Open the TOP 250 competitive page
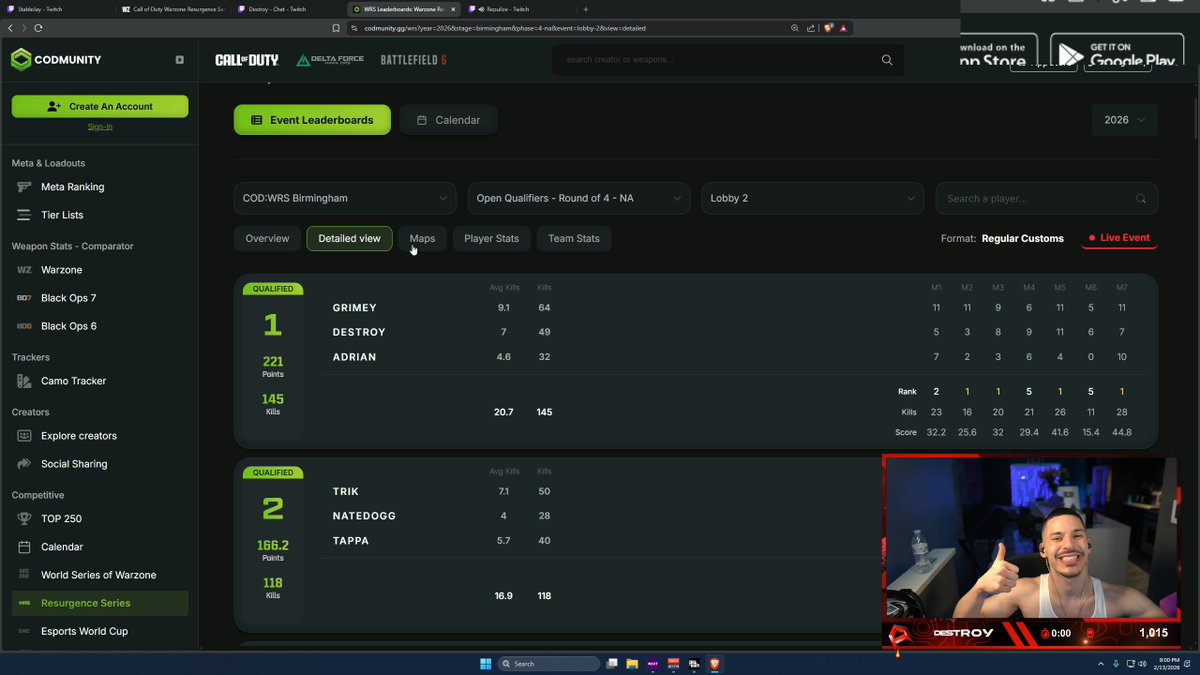1200x675 pixels. [x=61, y=519]
